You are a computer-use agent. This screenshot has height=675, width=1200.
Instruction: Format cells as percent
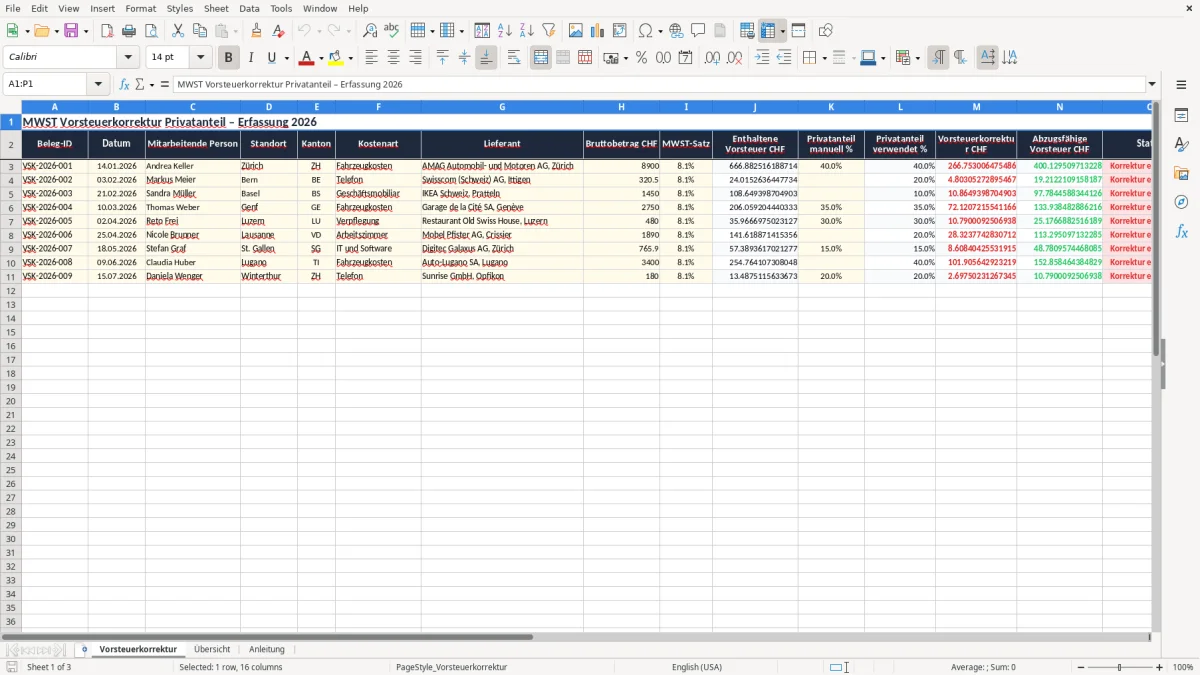pos(642,58)
